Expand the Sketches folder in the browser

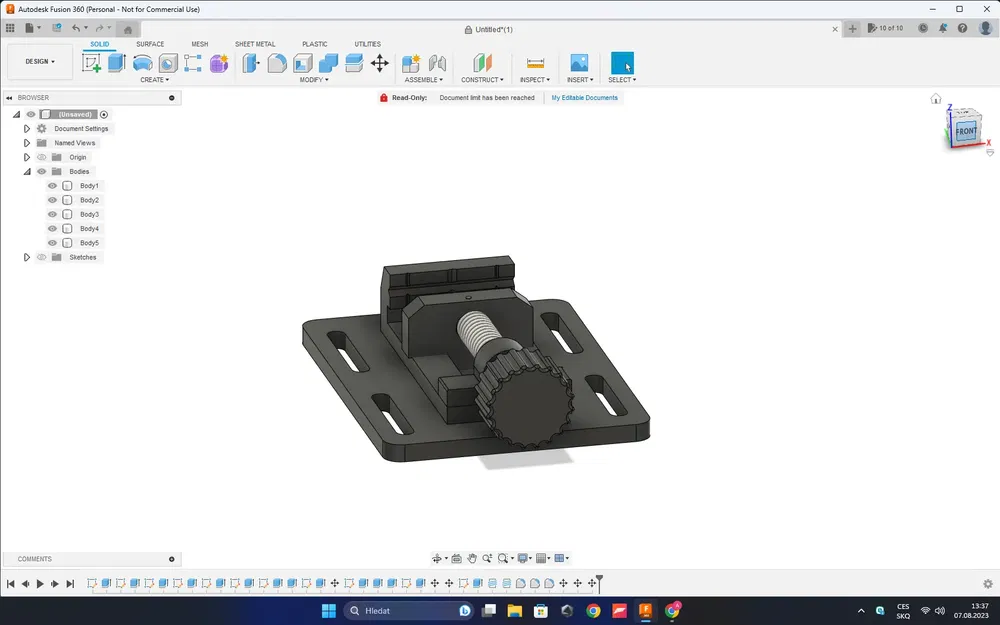27,257
